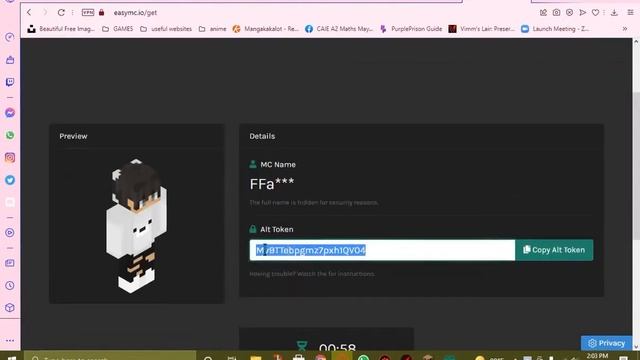Take a snapshot with the camera icon
The image size is (640, 360).
coord(556,13)
